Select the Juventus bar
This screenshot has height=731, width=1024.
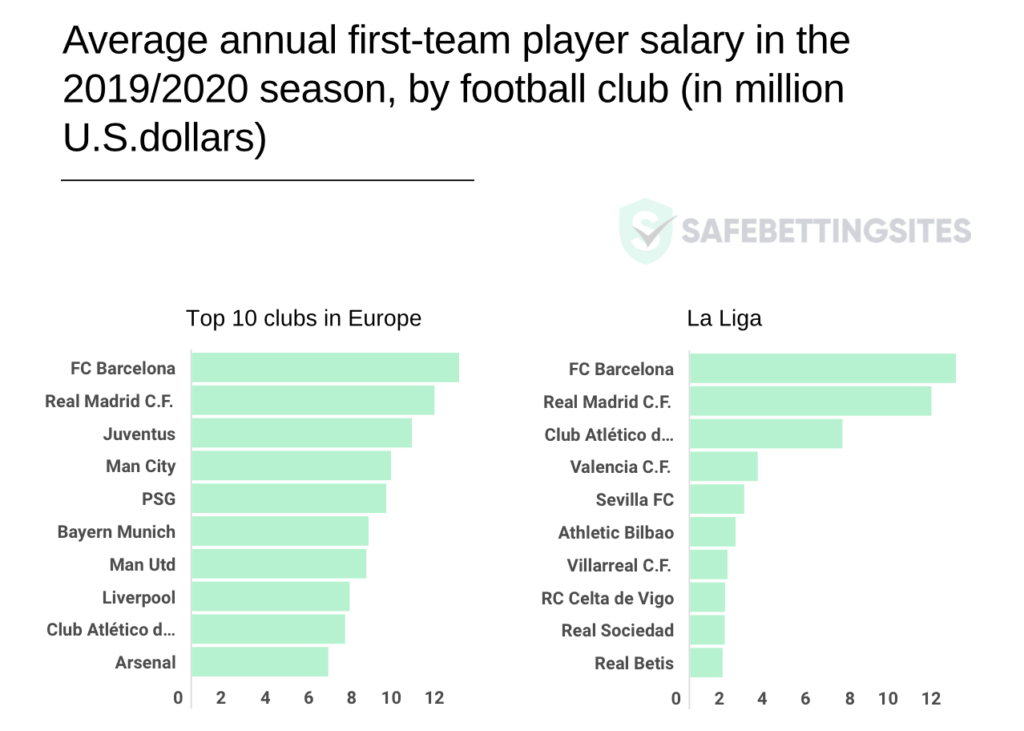302,432
